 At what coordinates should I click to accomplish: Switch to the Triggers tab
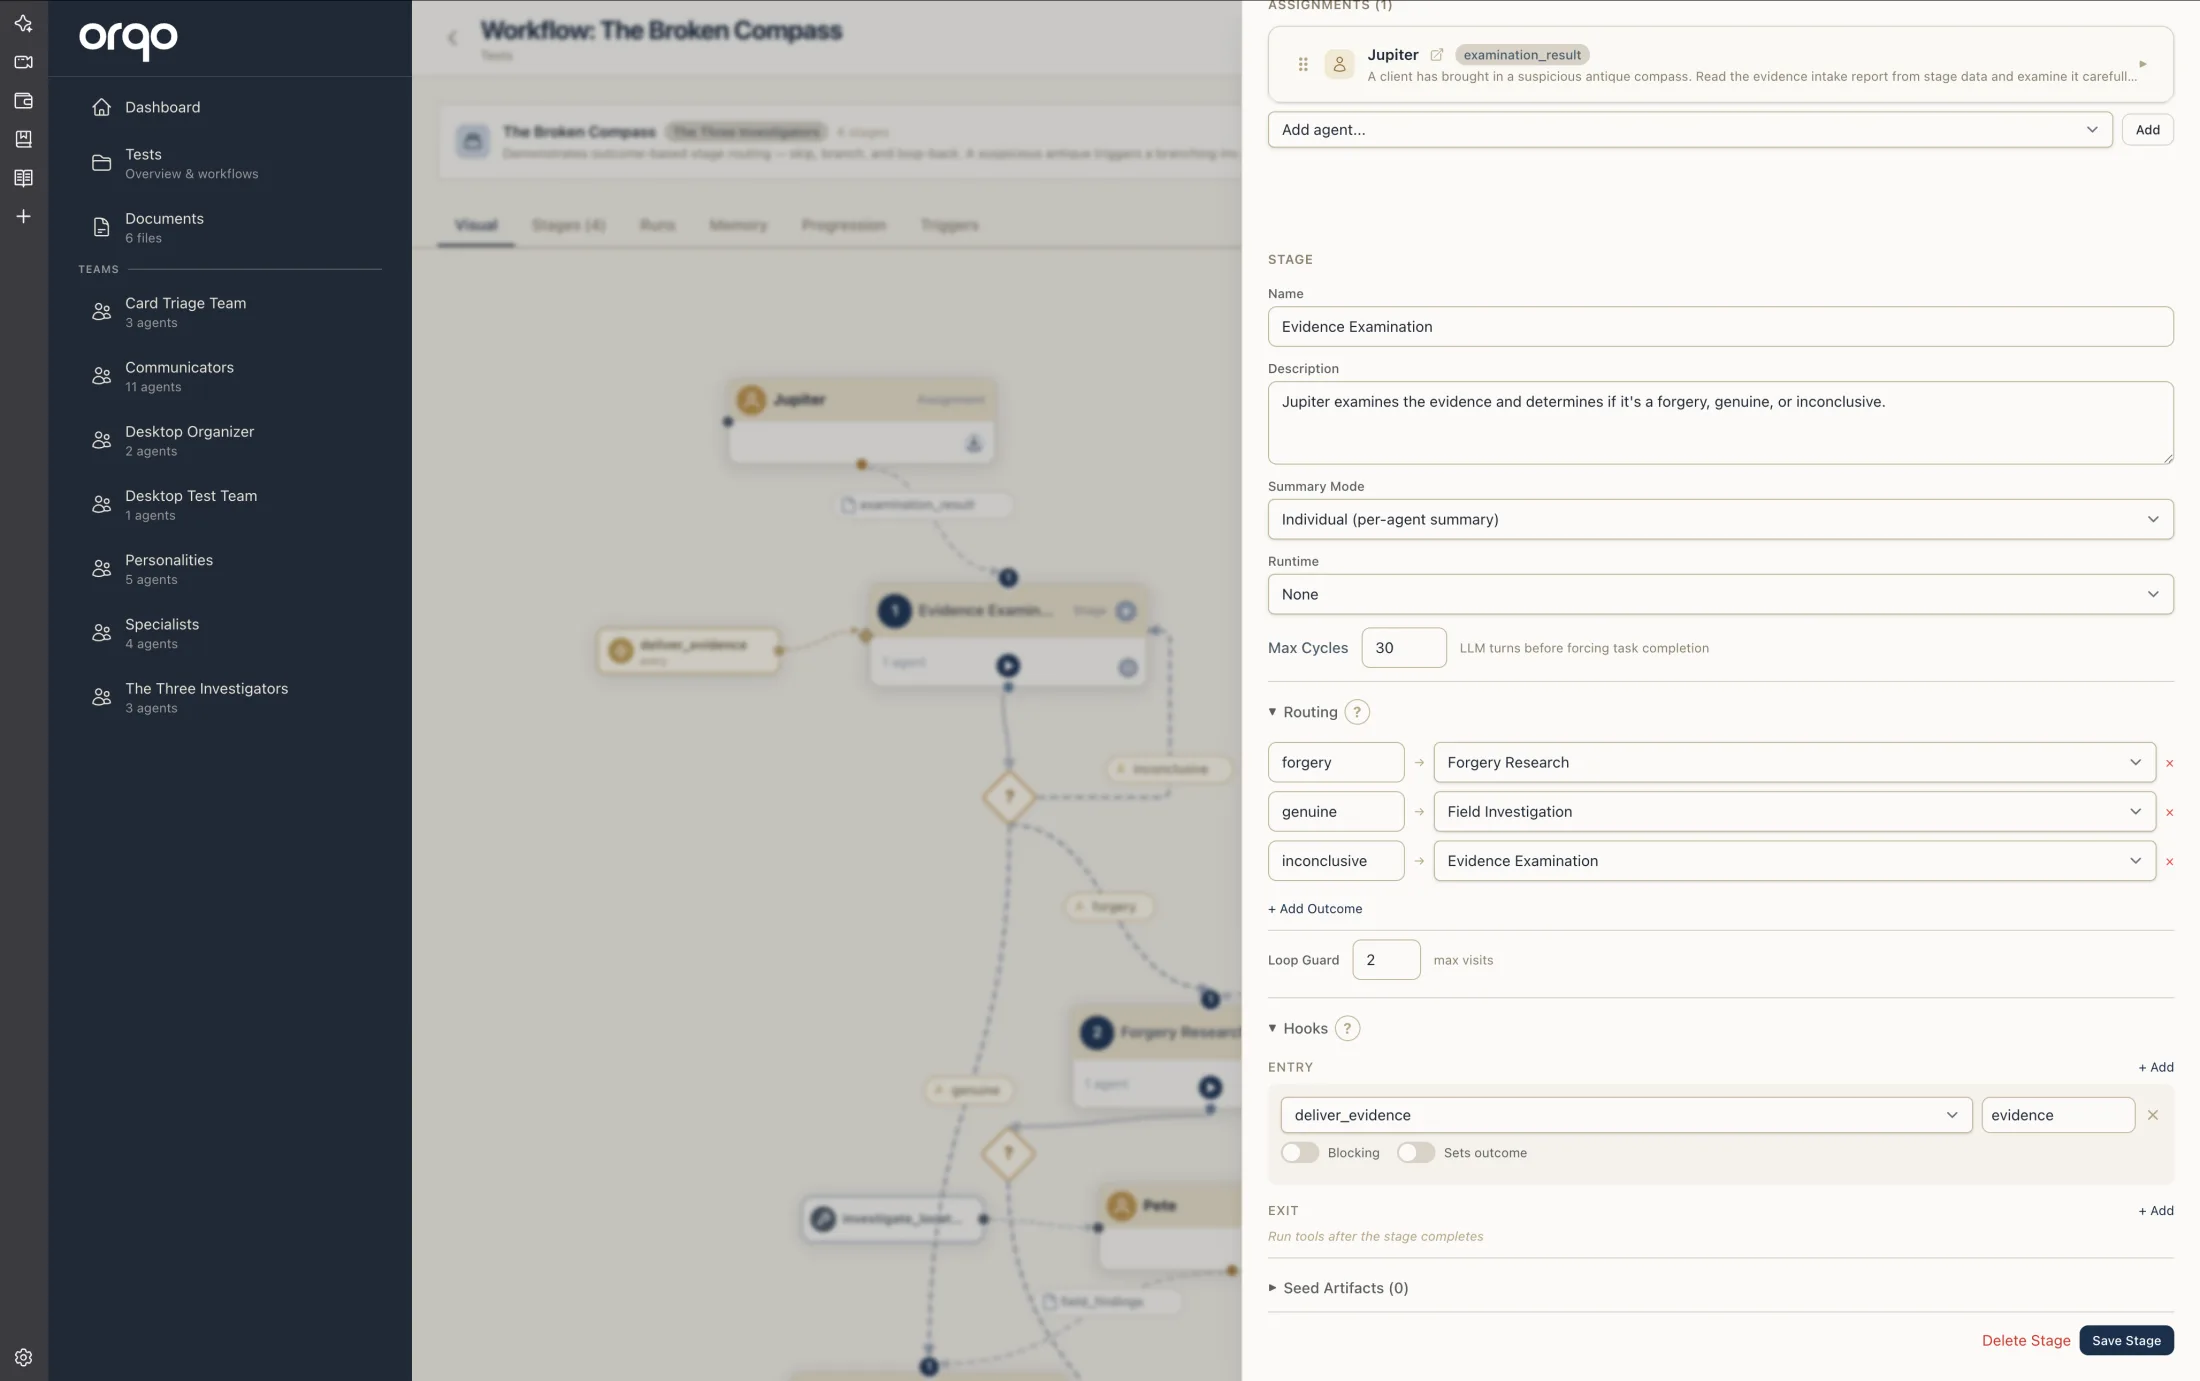[x=949, y=225]
